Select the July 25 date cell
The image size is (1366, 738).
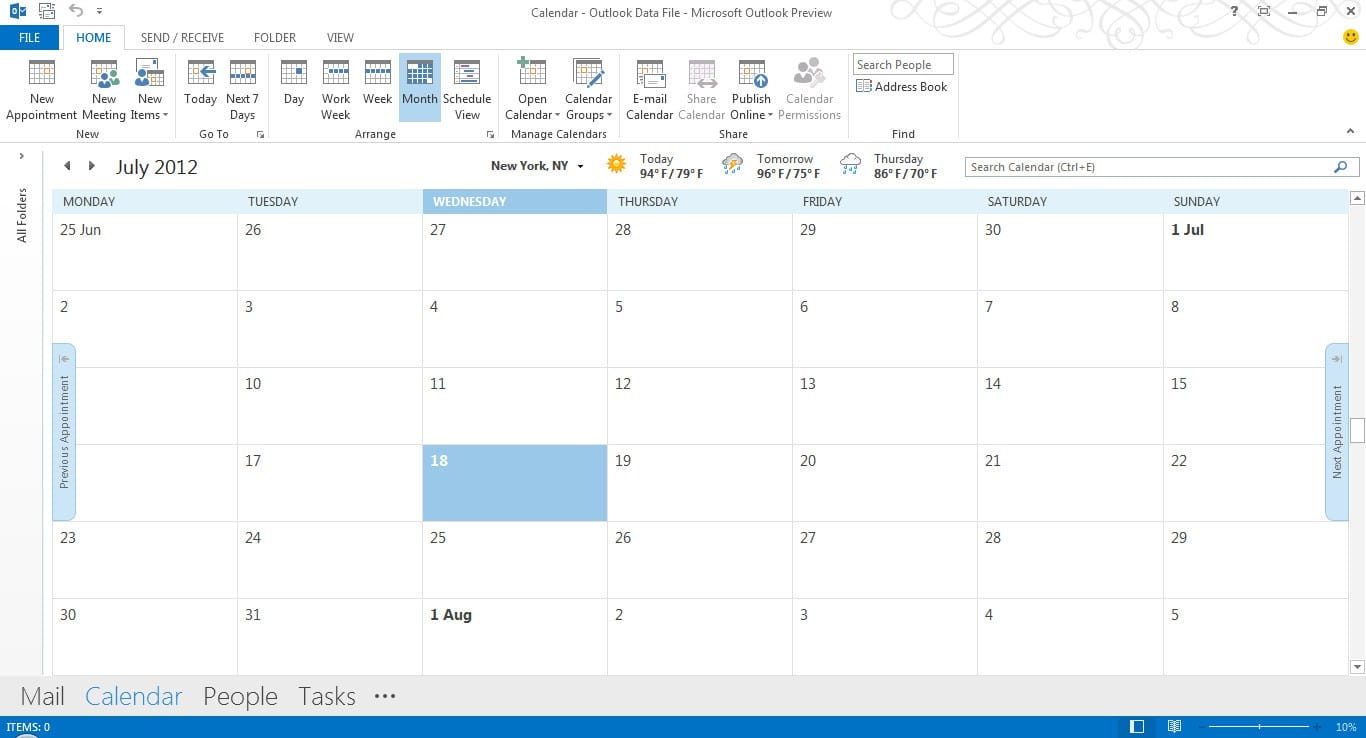(514, 560)
